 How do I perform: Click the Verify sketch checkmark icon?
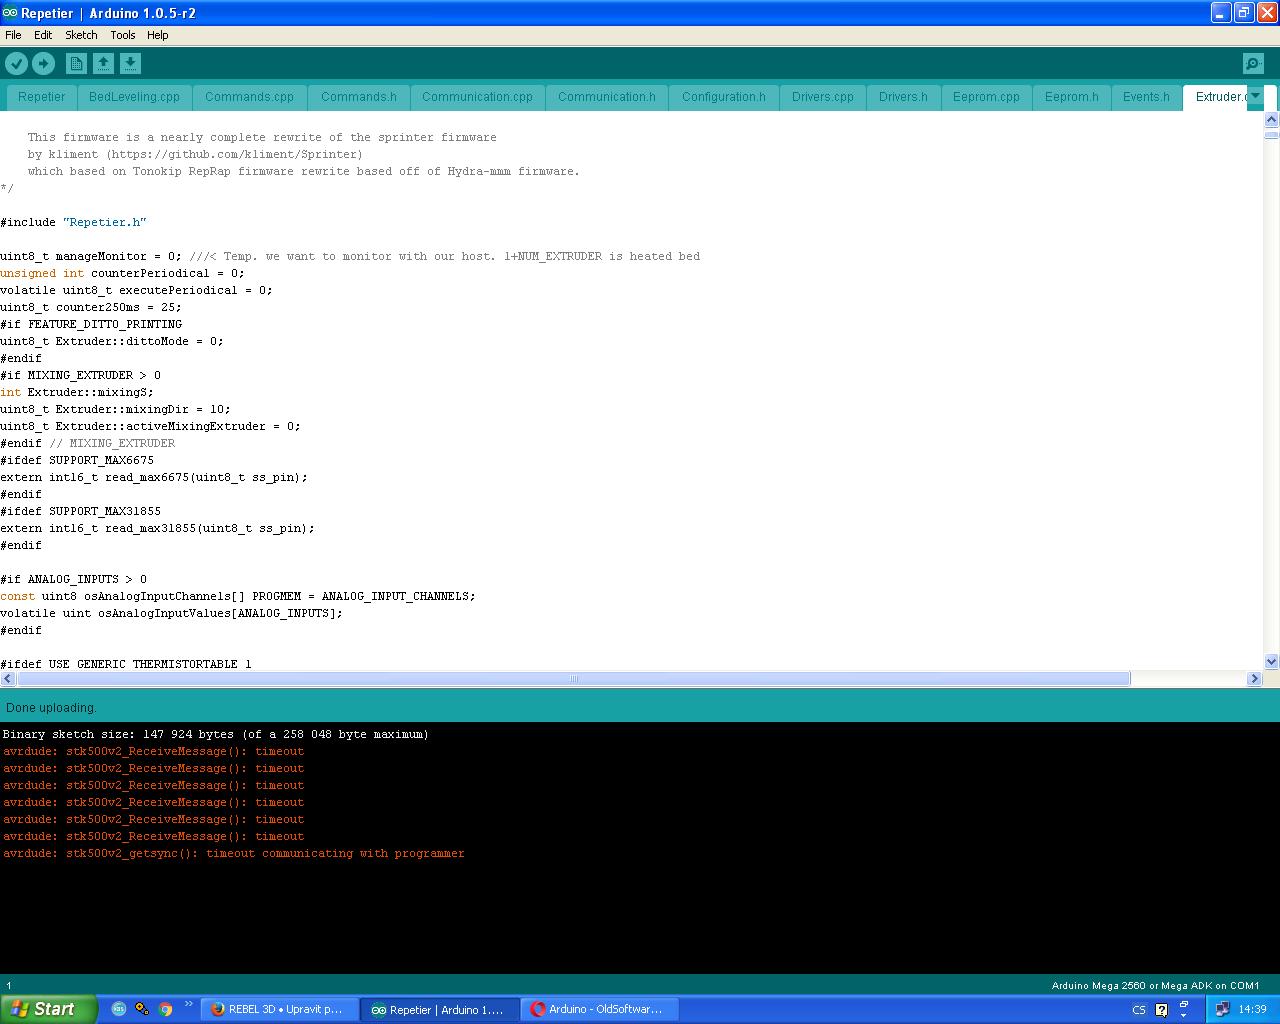(16, 64)
